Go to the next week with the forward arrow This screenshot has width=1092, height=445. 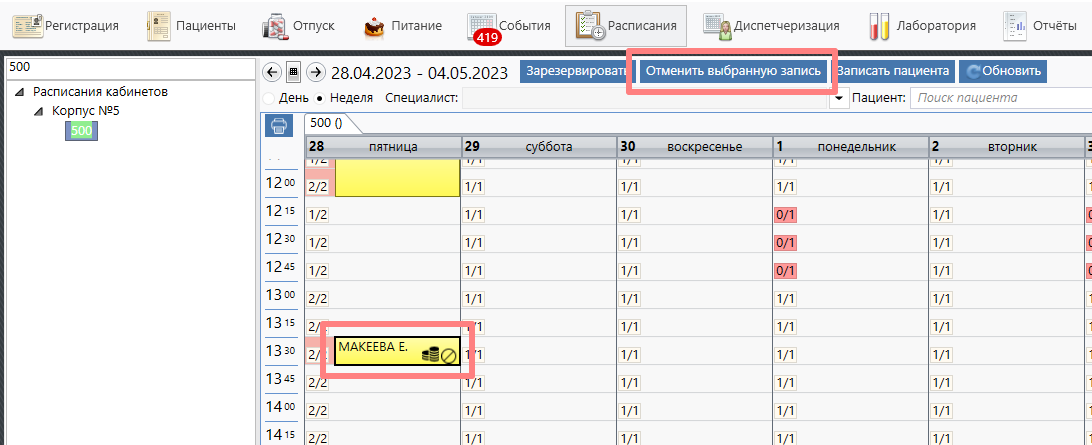[315, 72]
